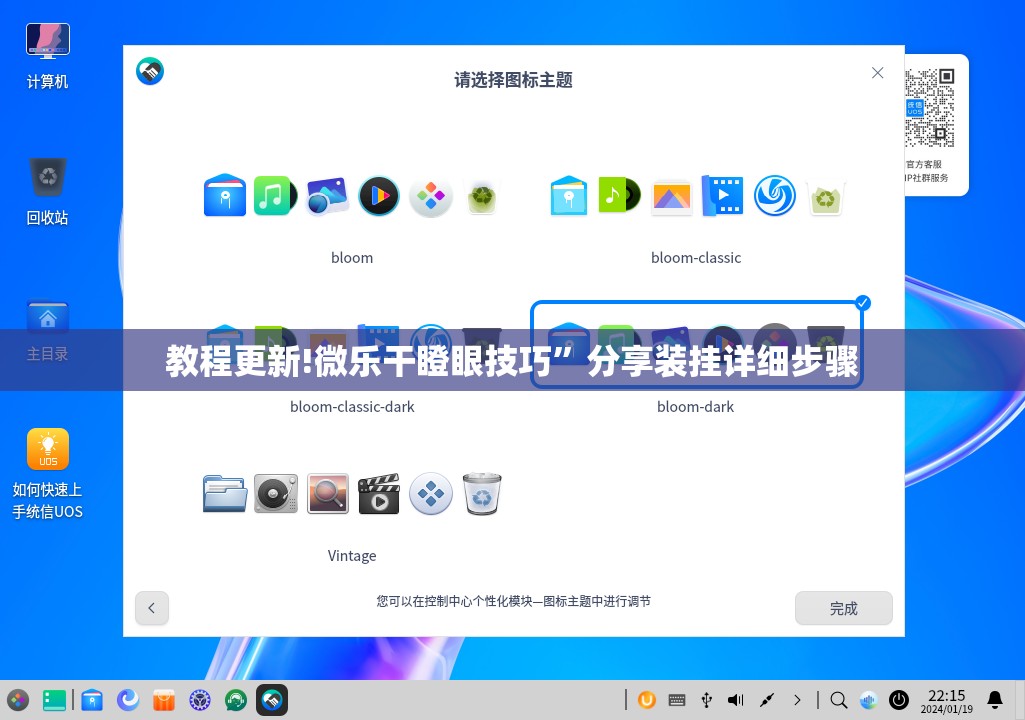
Task: Open the customer service headset taskbar icon
Action: pyautogui.click(x=235, y=700)
